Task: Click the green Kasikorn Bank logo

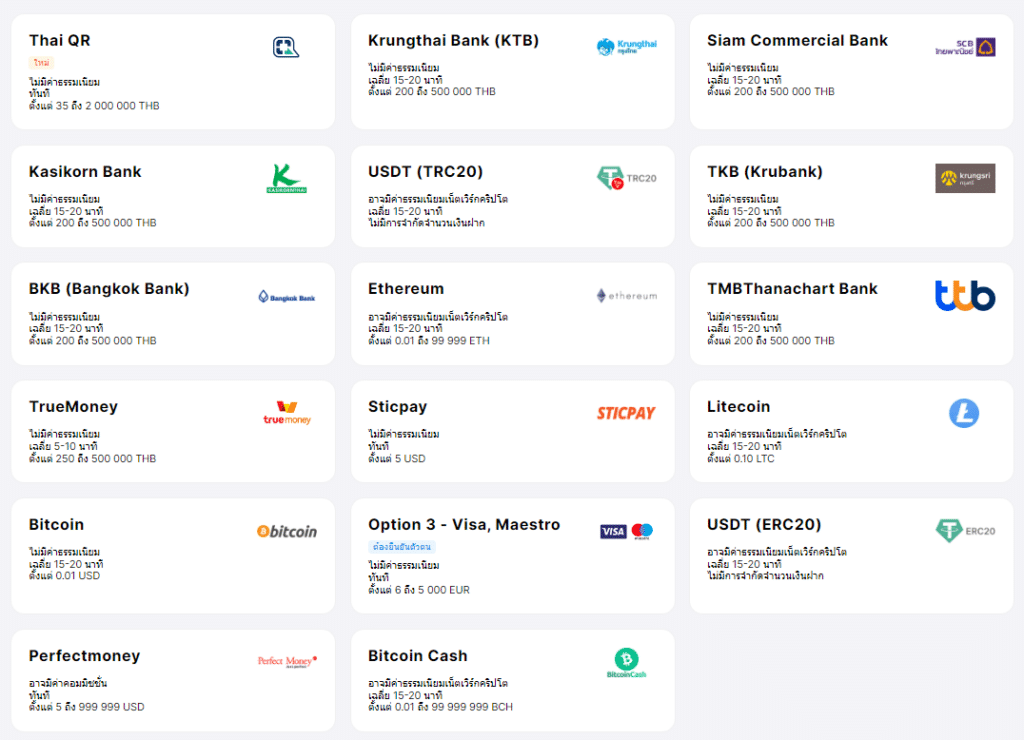Action: pyautogui.click(x=287, y=178)
